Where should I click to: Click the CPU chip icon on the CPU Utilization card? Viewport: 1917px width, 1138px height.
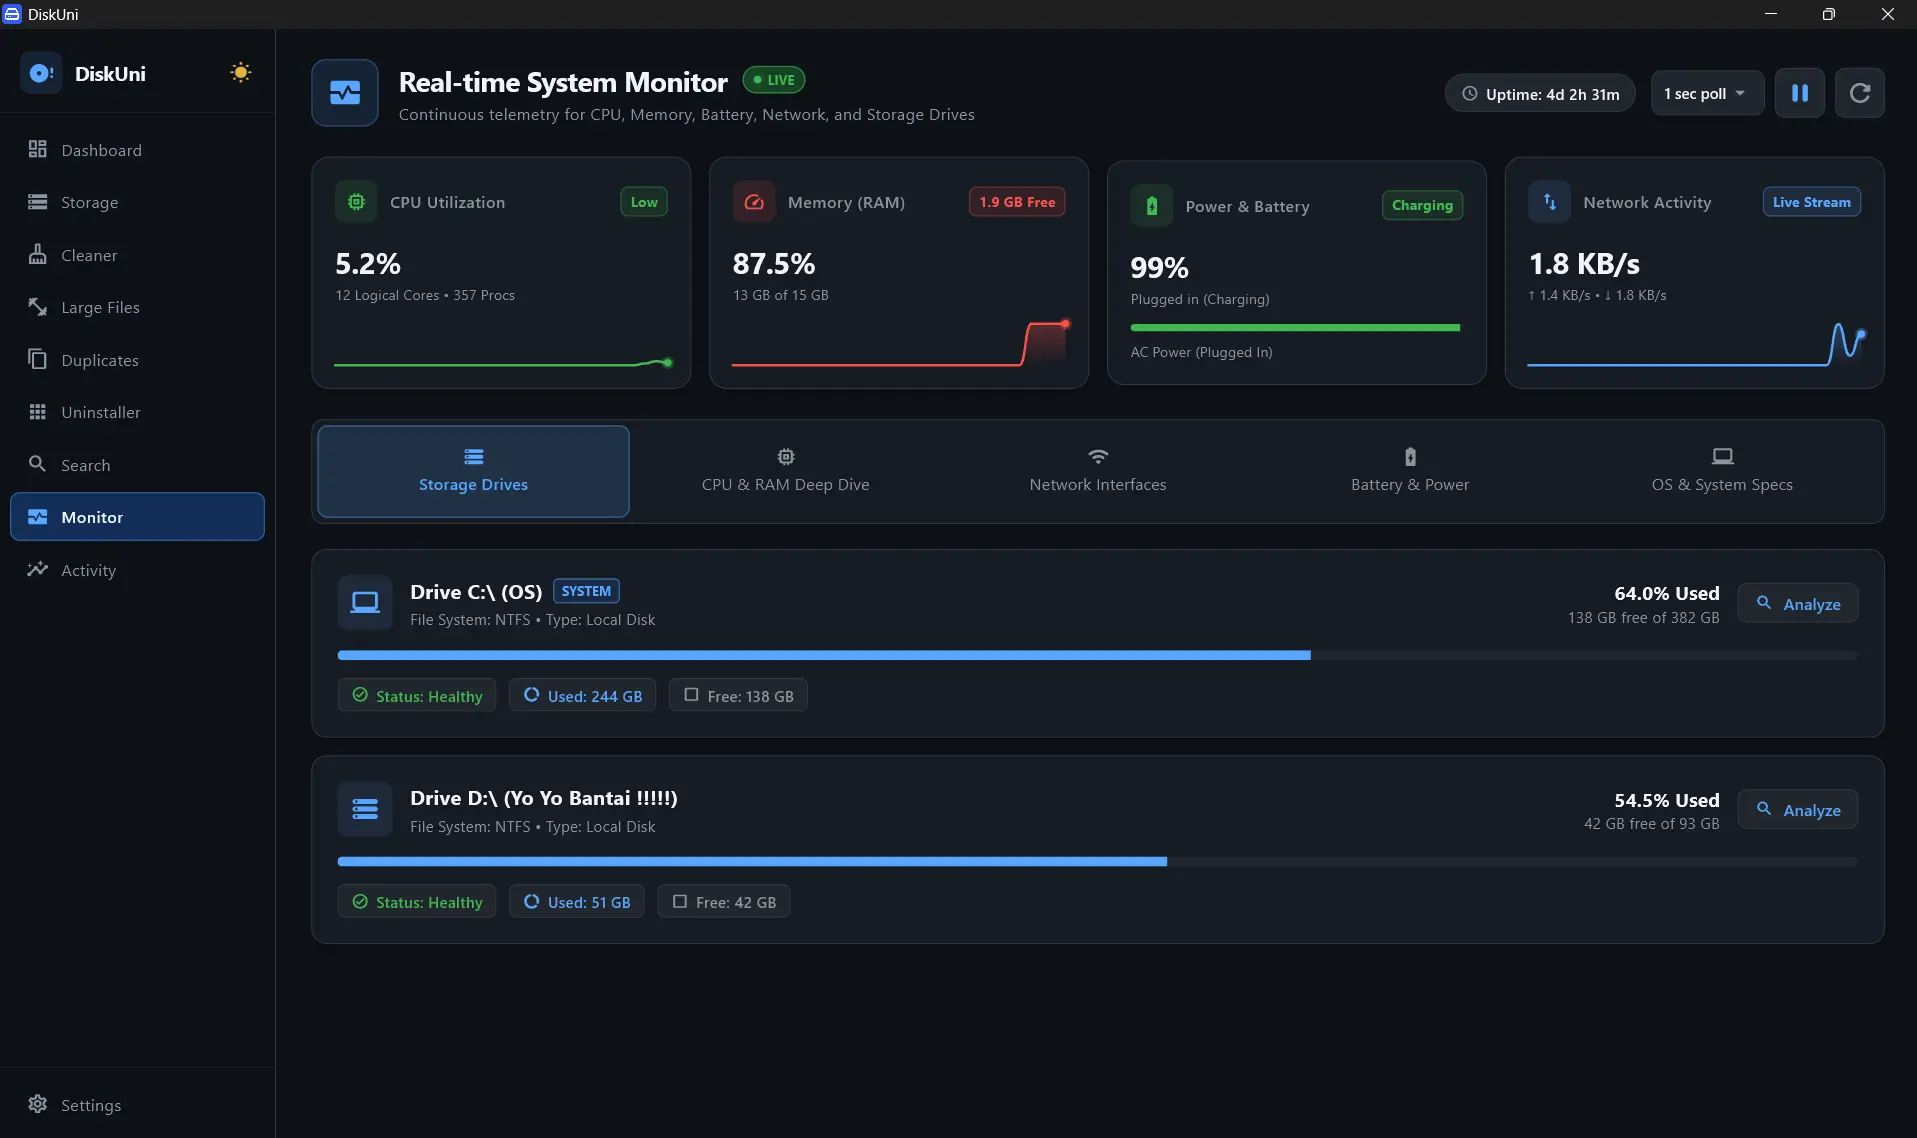[356, 202]
